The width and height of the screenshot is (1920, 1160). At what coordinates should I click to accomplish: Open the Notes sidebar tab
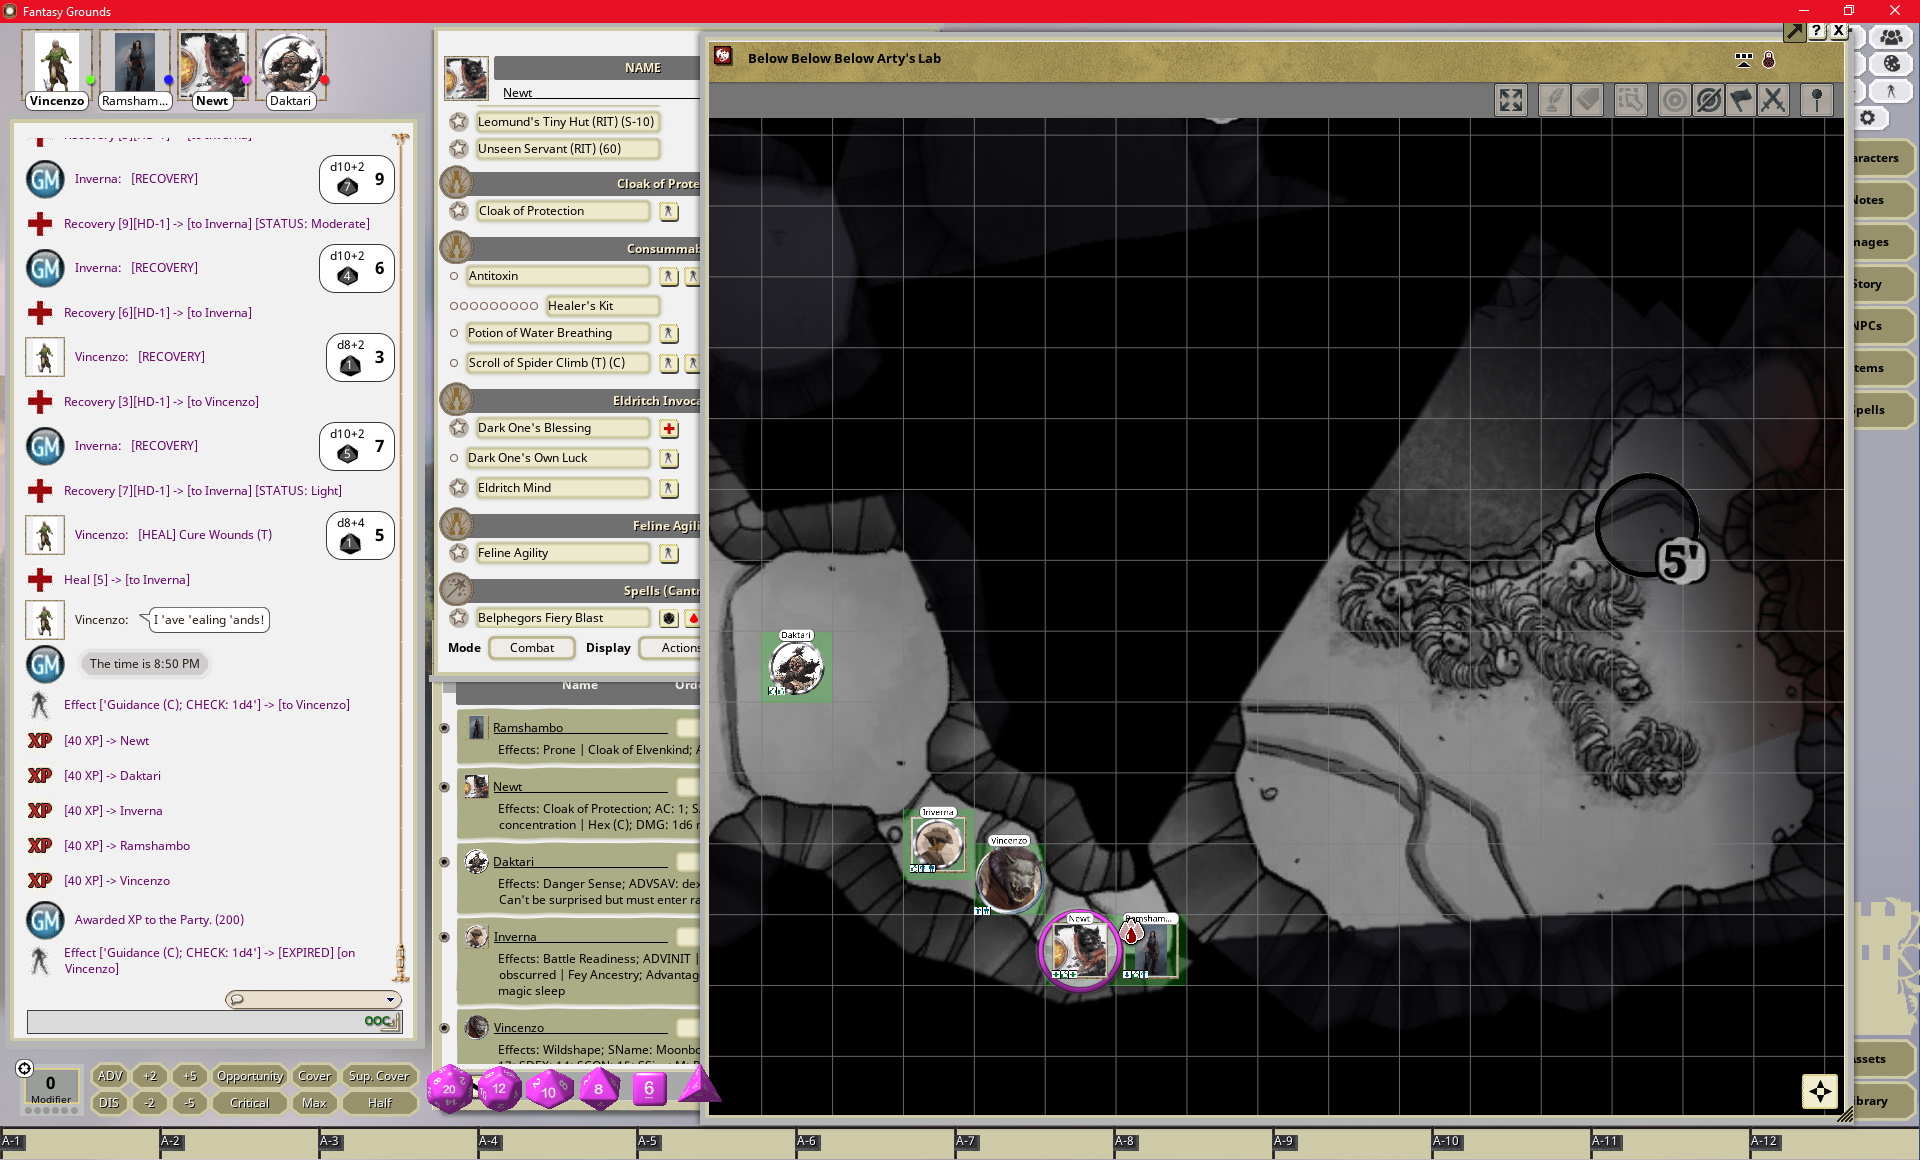coord(1882,200)
